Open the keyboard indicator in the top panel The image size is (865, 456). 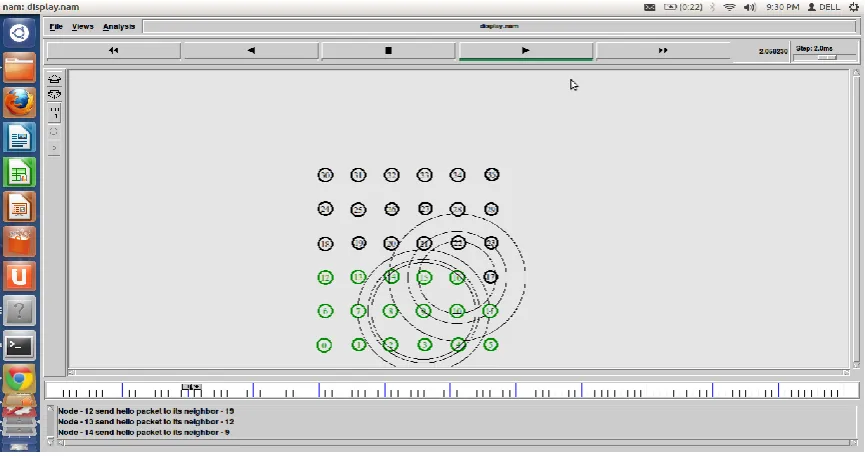pos(650,7)
